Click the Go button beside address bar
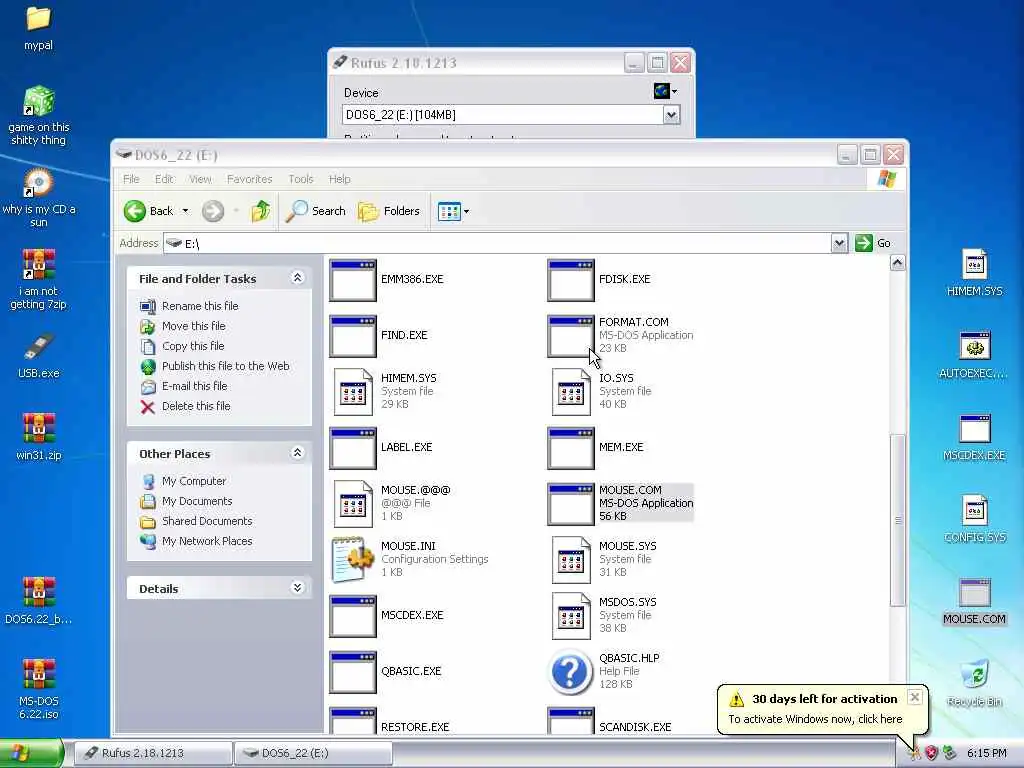Screen dimensions: 1024x768 tap(873, 243)
